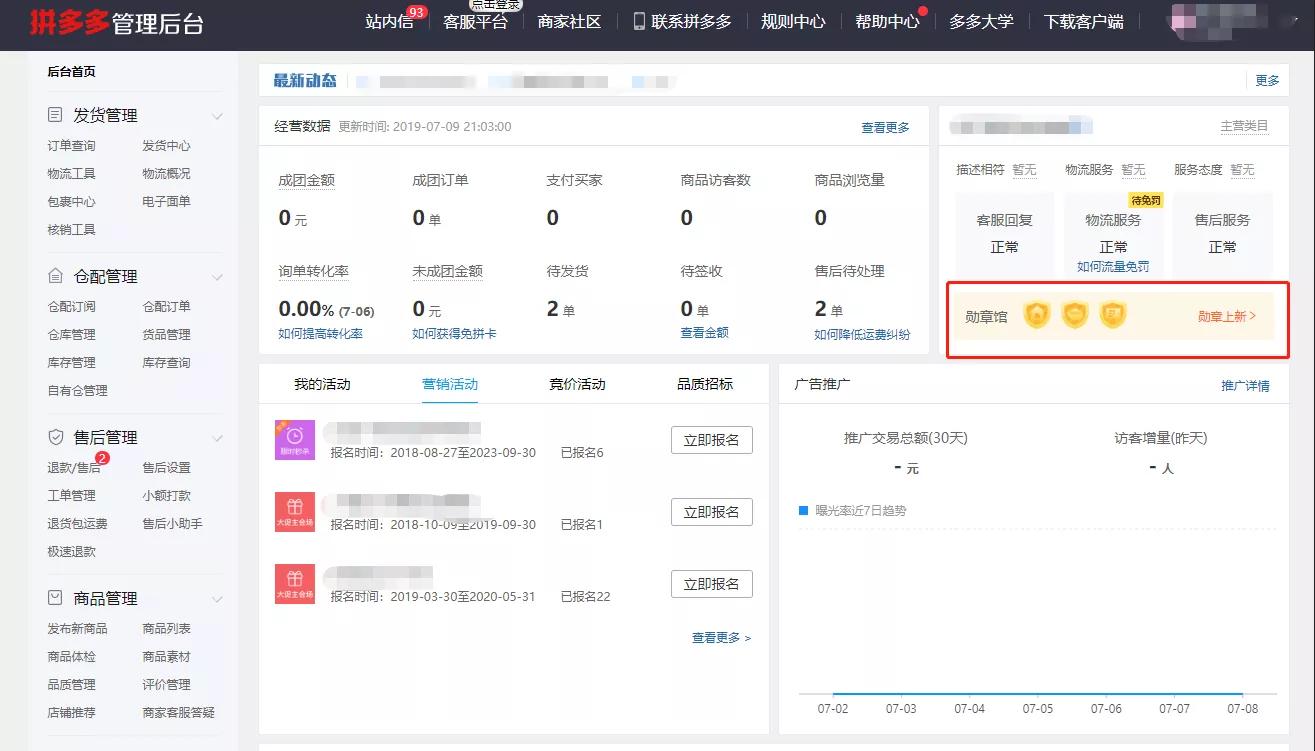Click the first red 大促主会场 gift icon
The height and width of the screenshot is (751, 1315).
pos(294,511)
